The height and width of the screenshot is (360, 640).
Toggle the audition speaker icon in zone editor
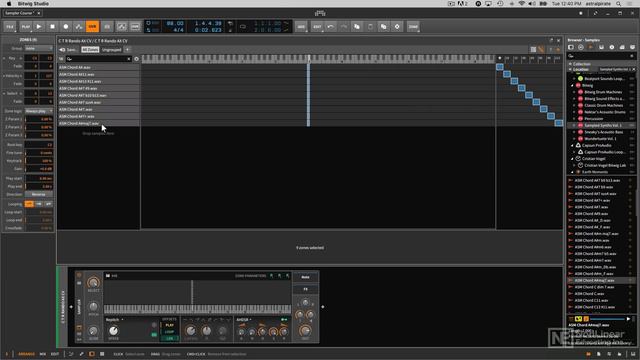[x=62, y=50]
